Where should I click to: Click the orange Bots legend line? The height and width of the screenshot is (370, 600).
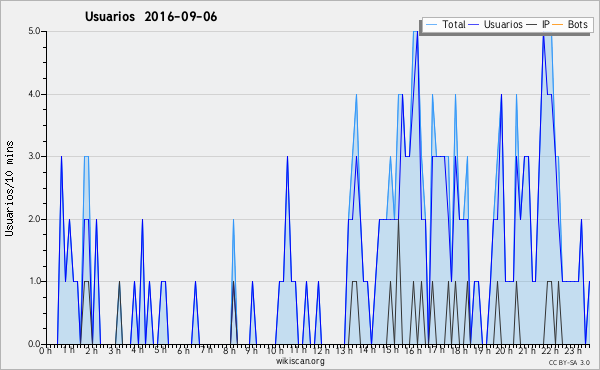pyautogui.click(x=558, y=25)
